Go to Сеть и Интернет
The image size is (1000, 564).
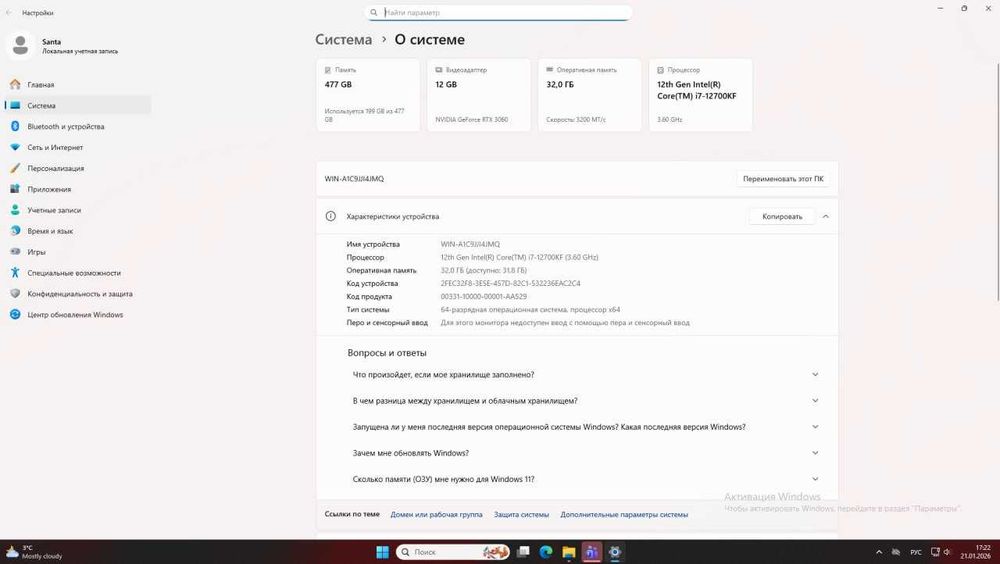click(x=78, y=147)
